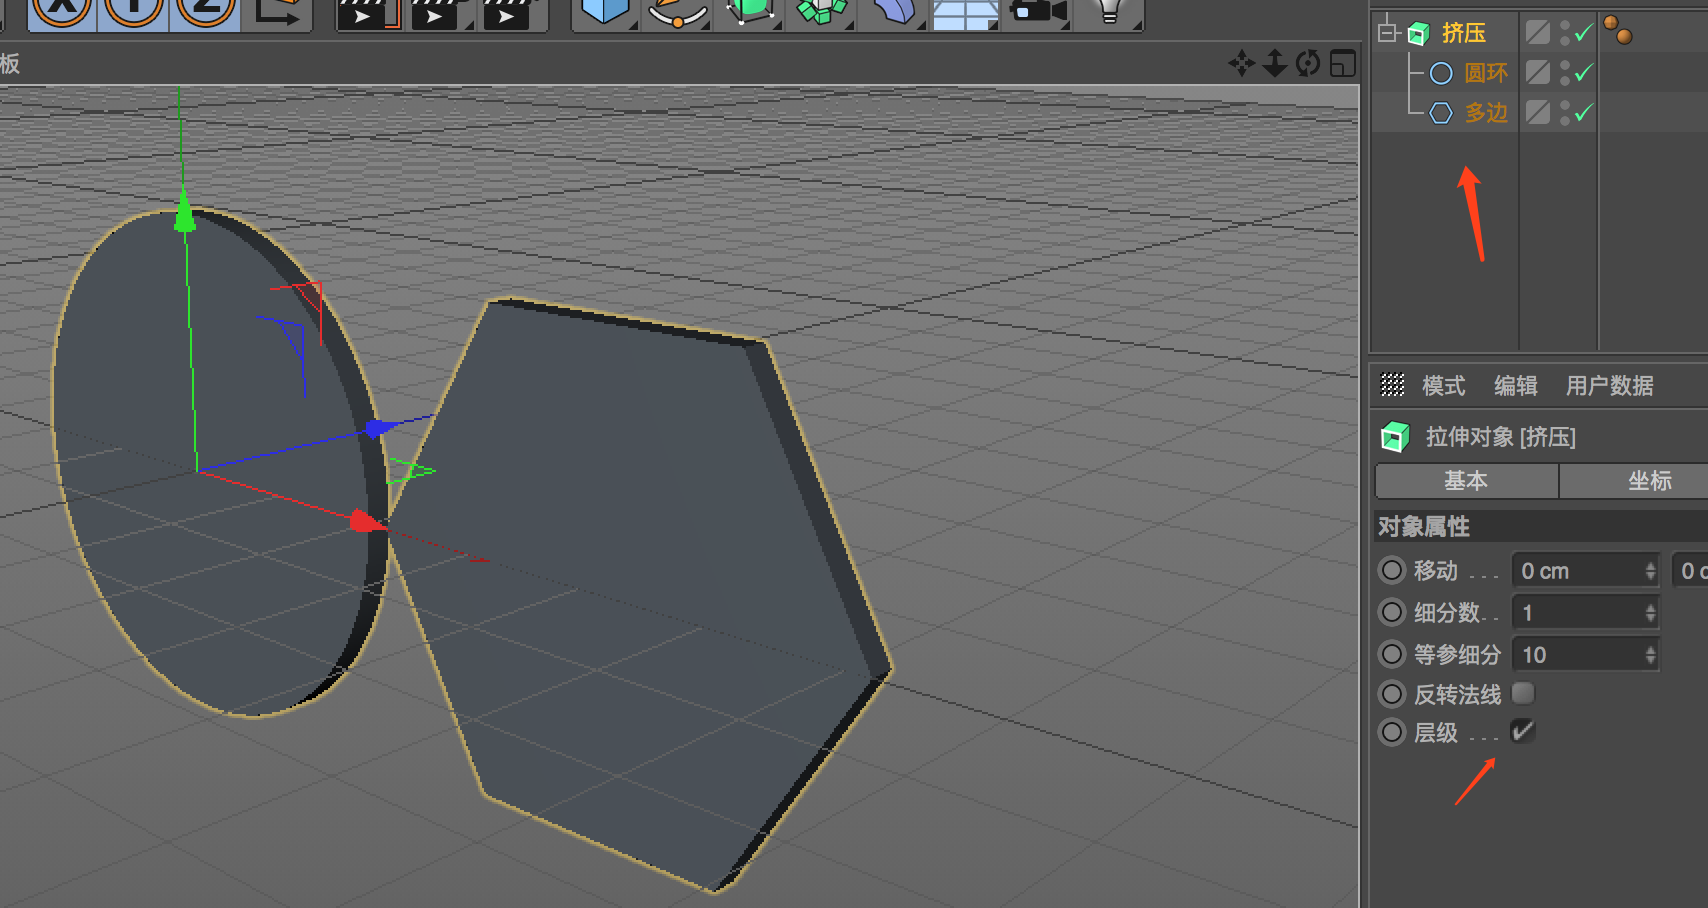
Task: Click the material tag on 挤压
Action: coord(1618,30)
